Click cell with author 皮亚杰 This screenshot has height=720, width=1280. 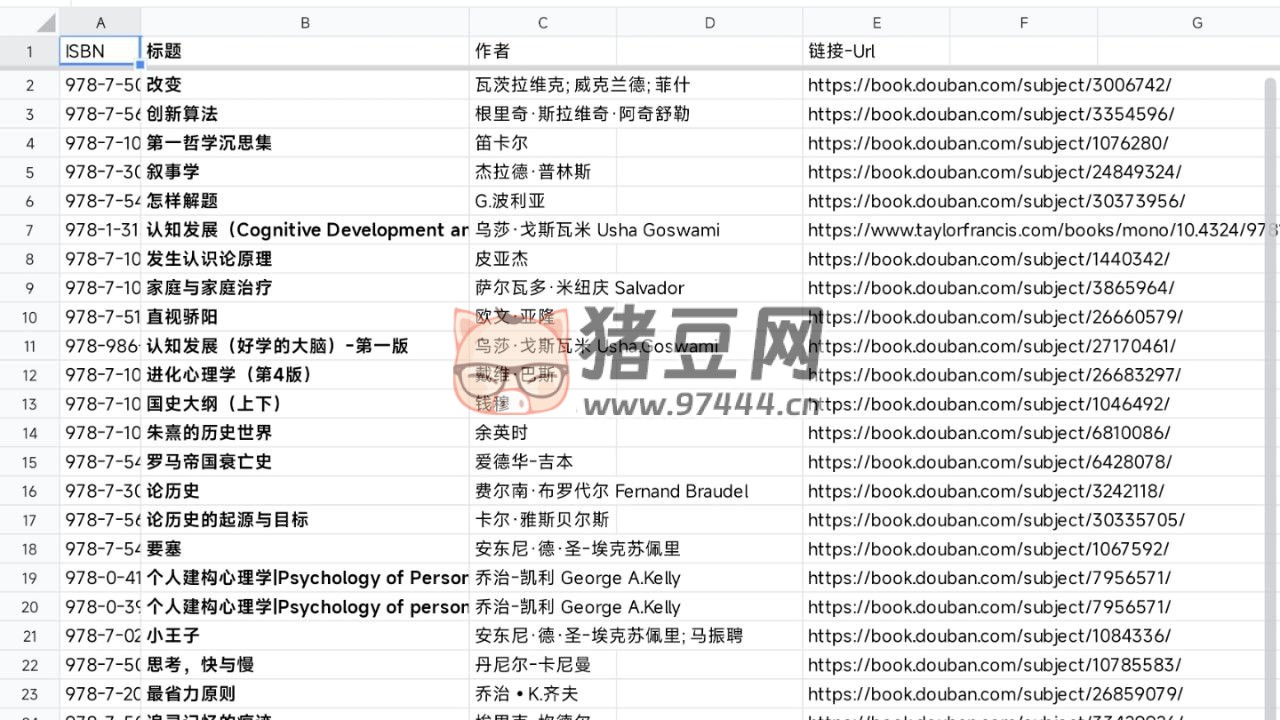click(x=542, y=259)
